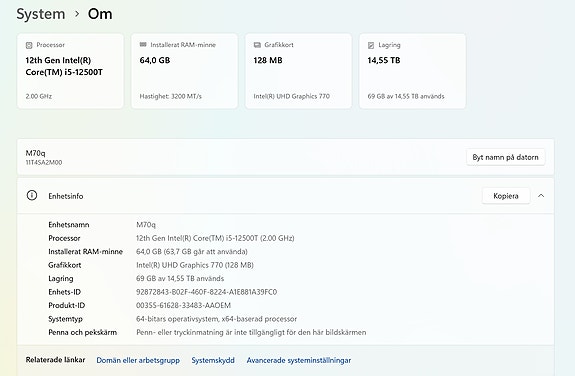The height and width of the screenshot is (376, 575).
Task: Click the Relaterade länkar label
Action: coord(55,360)
